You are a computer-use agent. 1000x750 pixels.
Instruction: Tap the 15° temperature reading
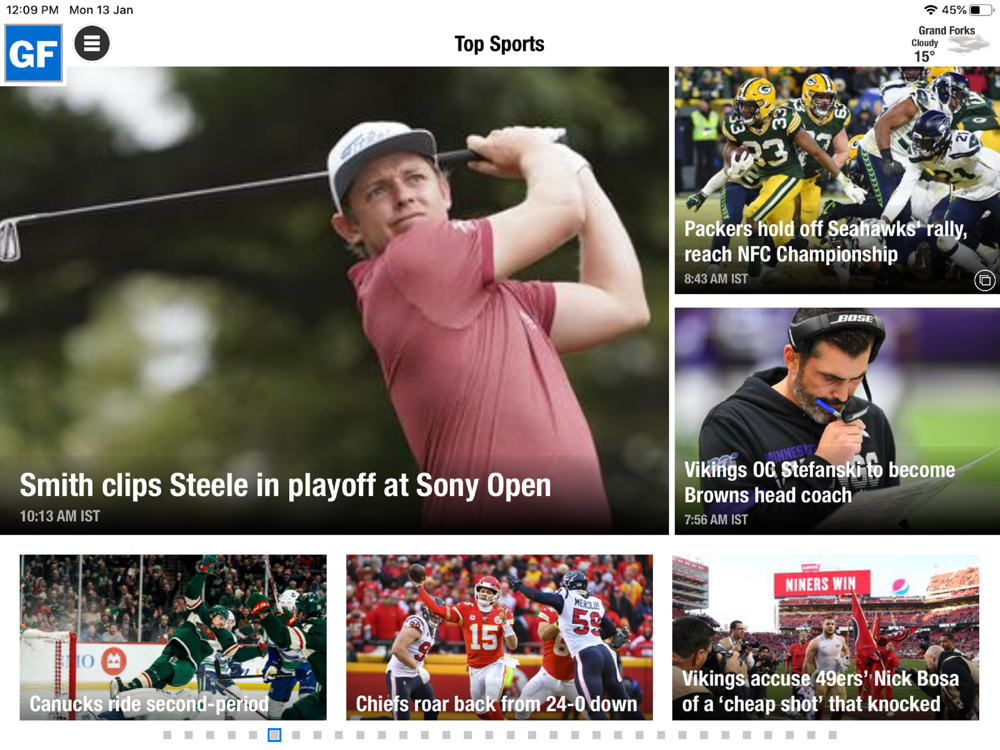point(924,57)
